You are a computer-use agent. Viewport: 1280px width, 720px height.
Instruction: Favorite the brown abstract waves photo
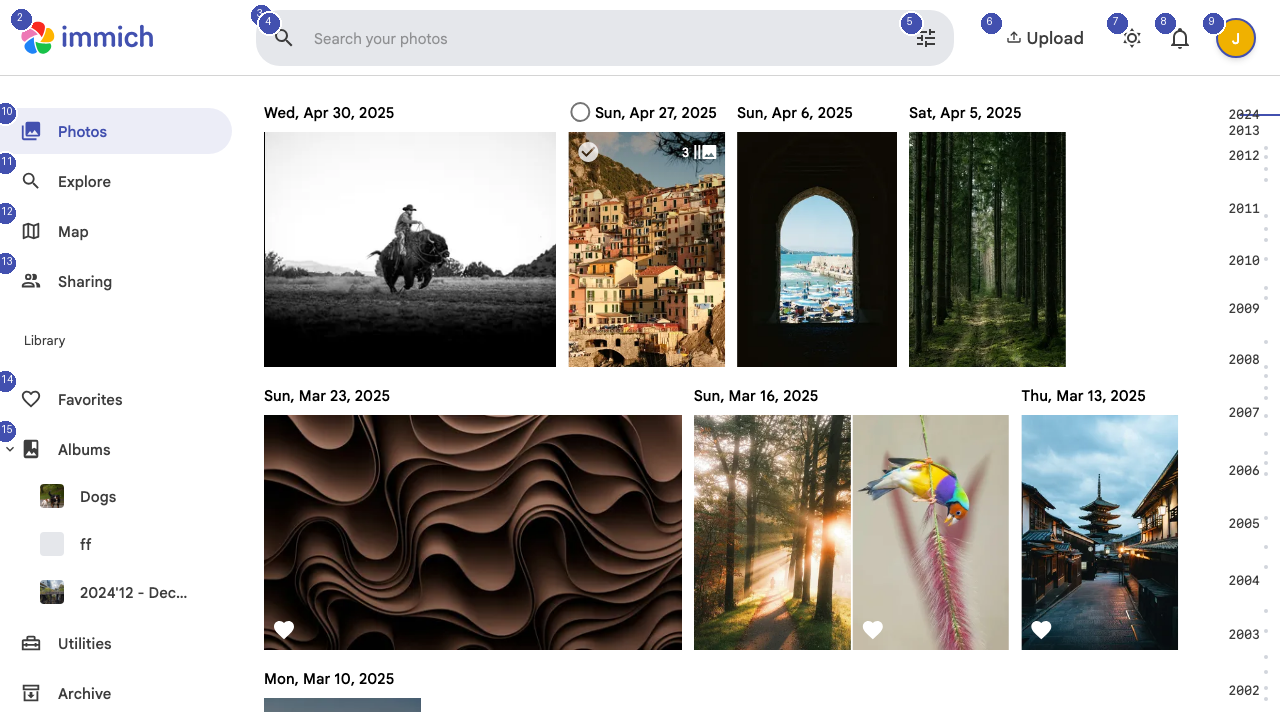pos(284,630)
